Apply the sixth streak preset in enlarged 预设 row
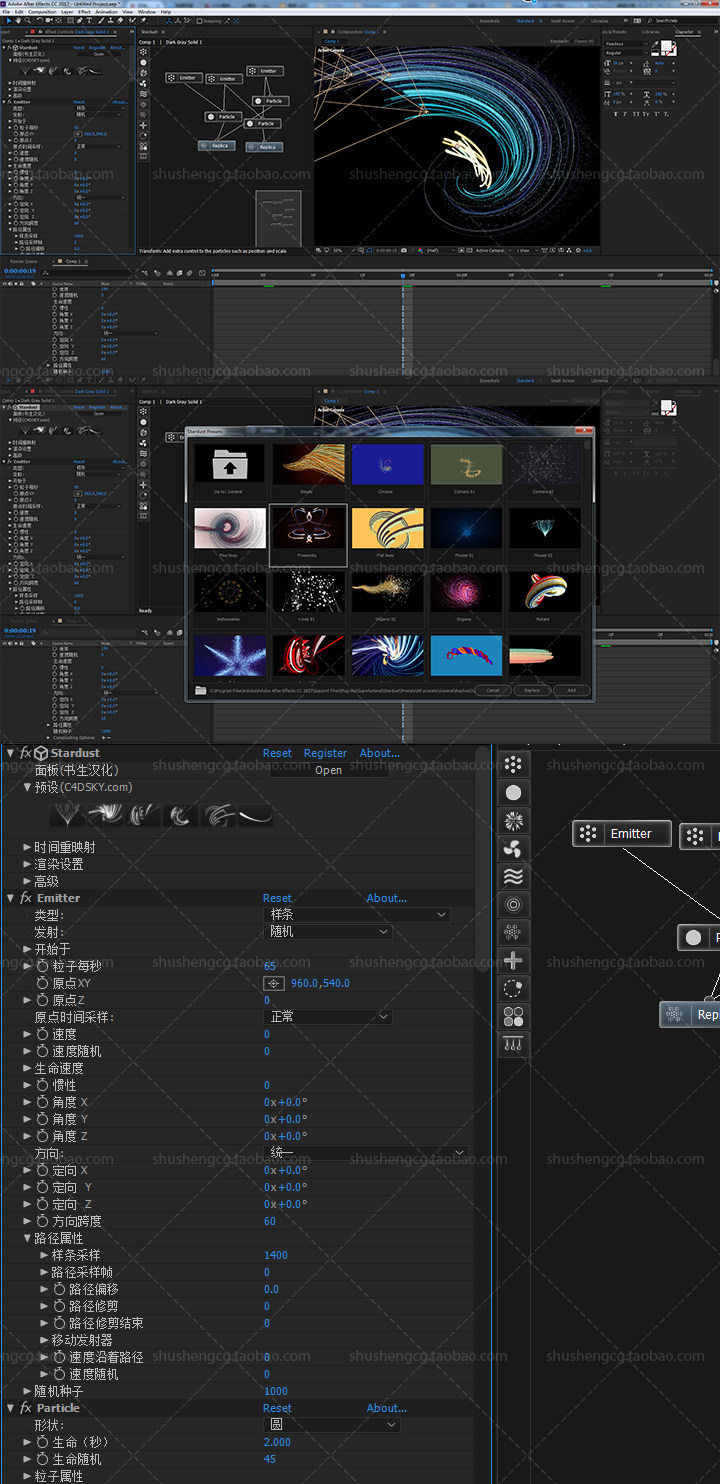The height and width of the screenshot is (1484, 720). point(256,815)
